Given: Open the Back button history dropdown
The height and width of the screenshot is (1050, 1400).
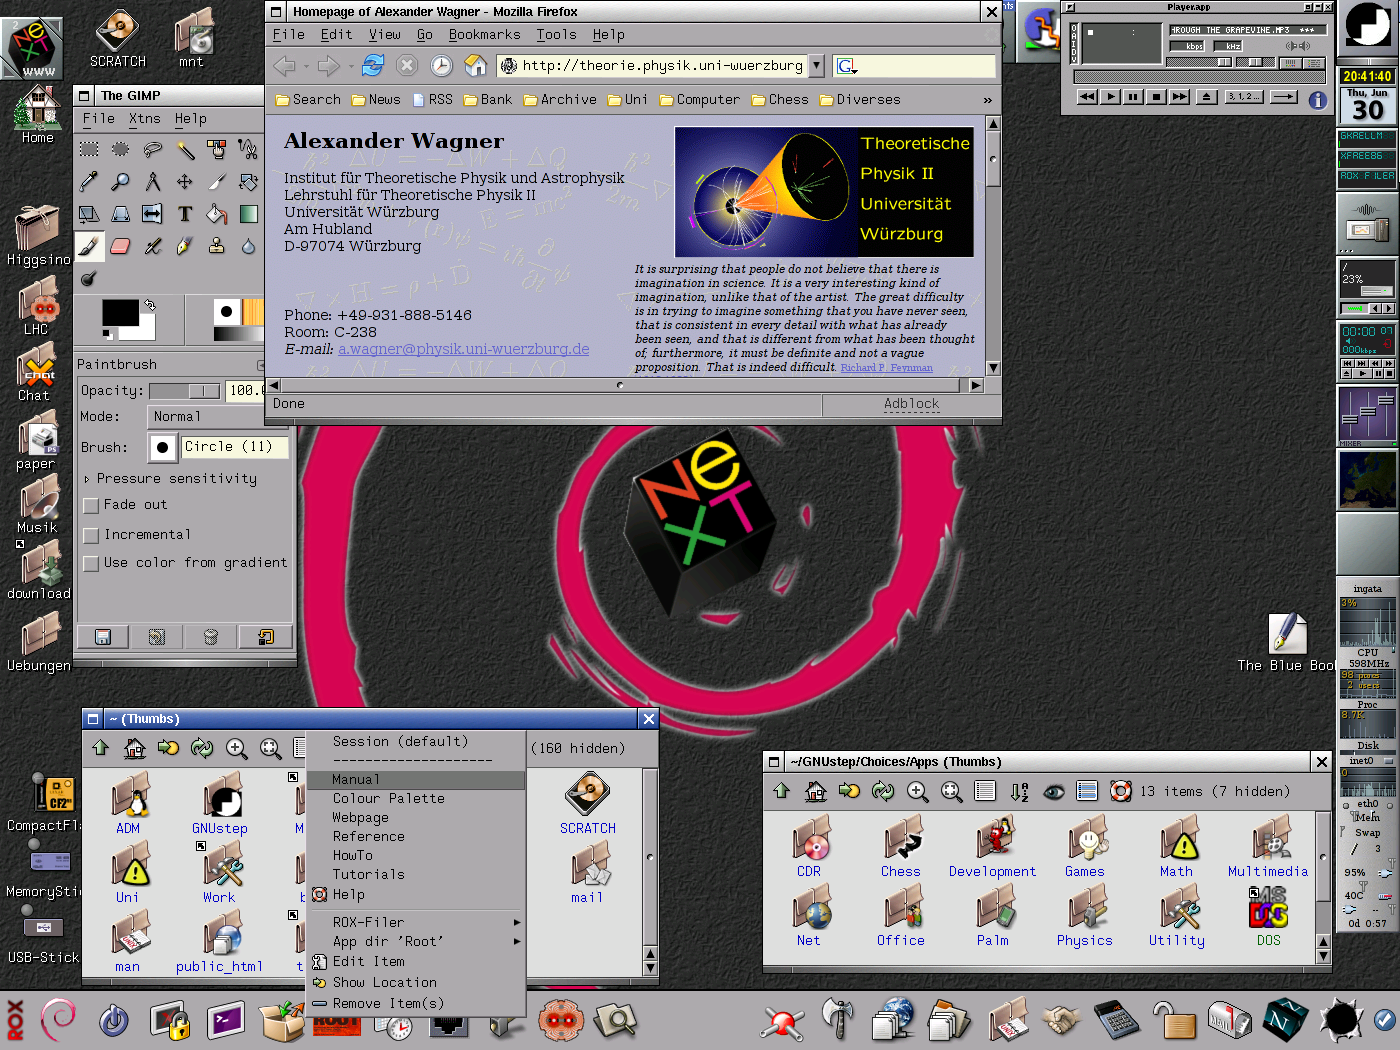Looking at the screenshot, I should (305, 67).
